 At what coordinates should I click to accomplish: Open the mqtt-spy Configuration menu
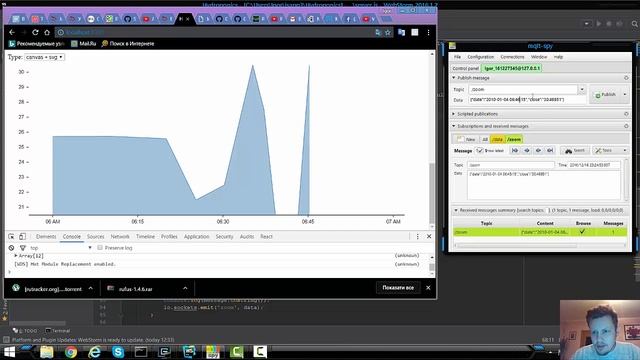coord(480,57)
